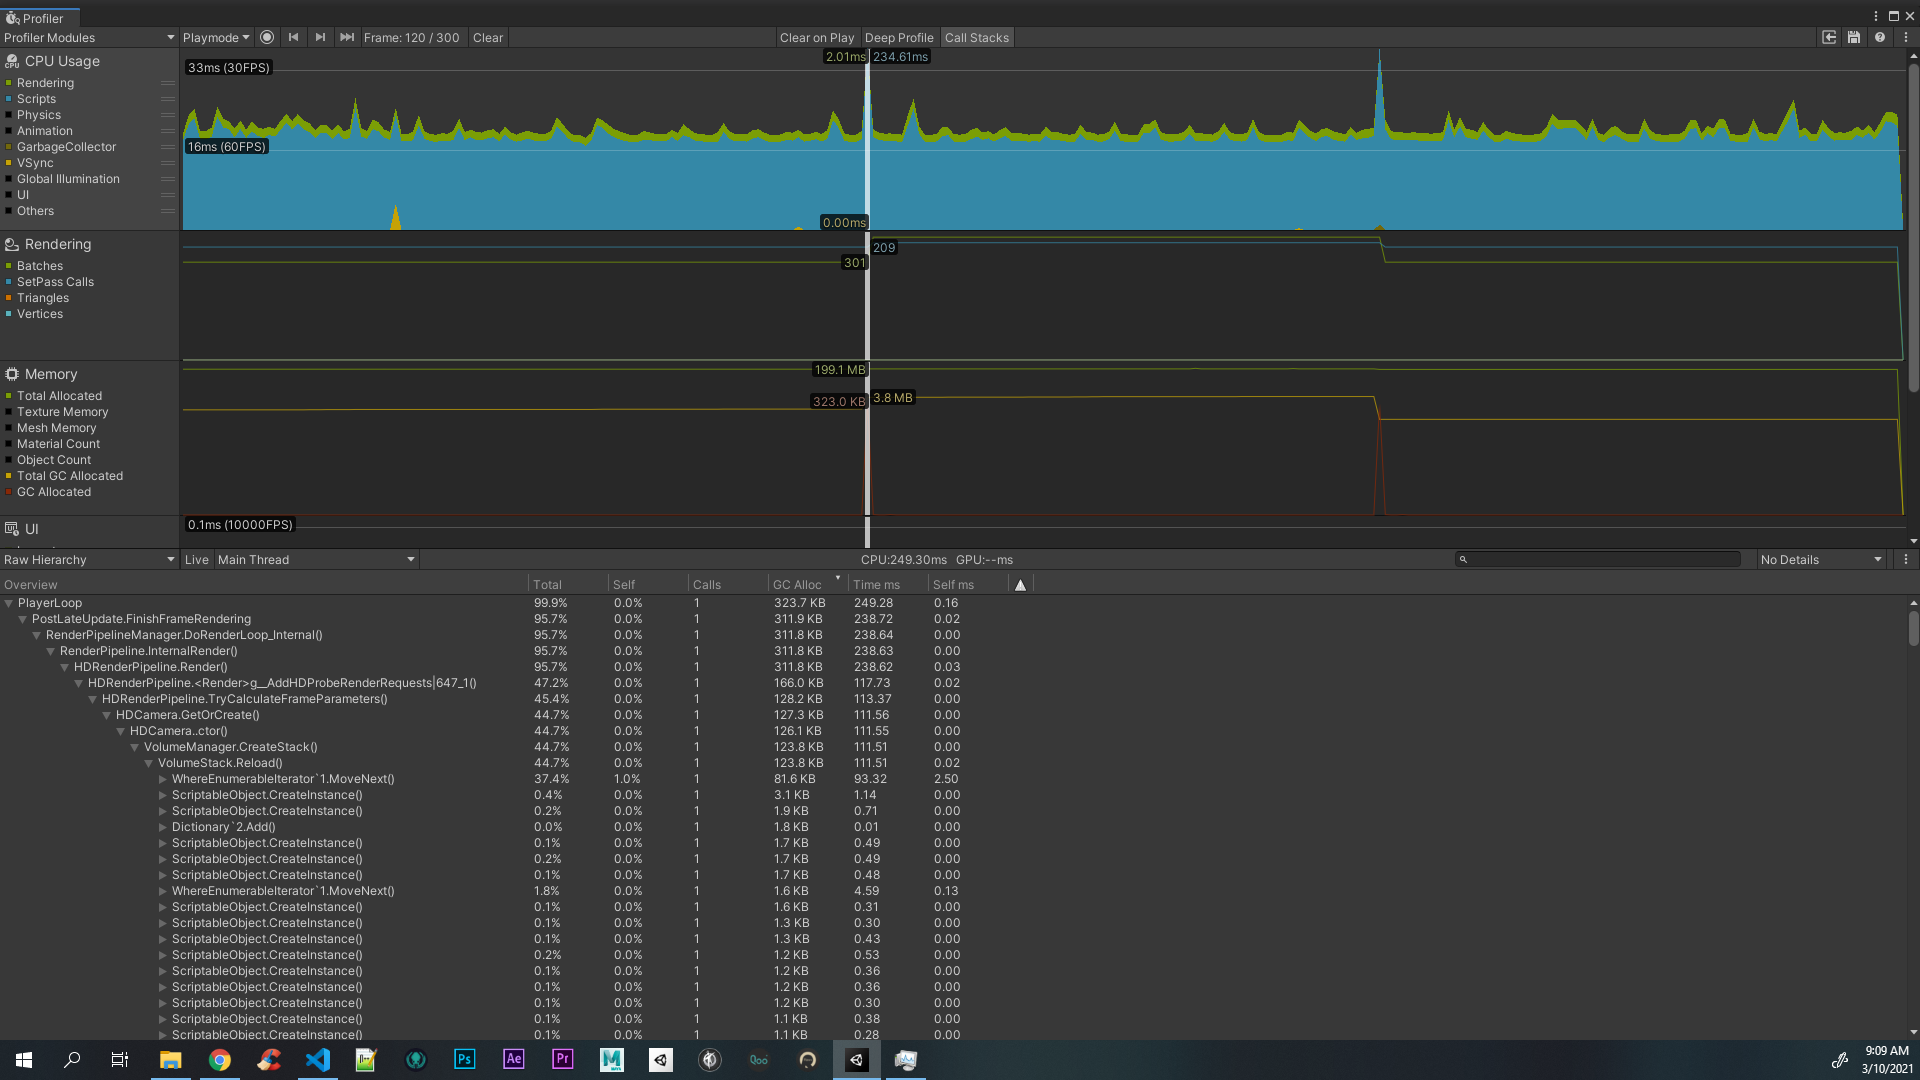Image resolution: width=1920 pixels, height=1080 pixels.
Task: Open profiler help documentation icon
Action: (1880, 37)
